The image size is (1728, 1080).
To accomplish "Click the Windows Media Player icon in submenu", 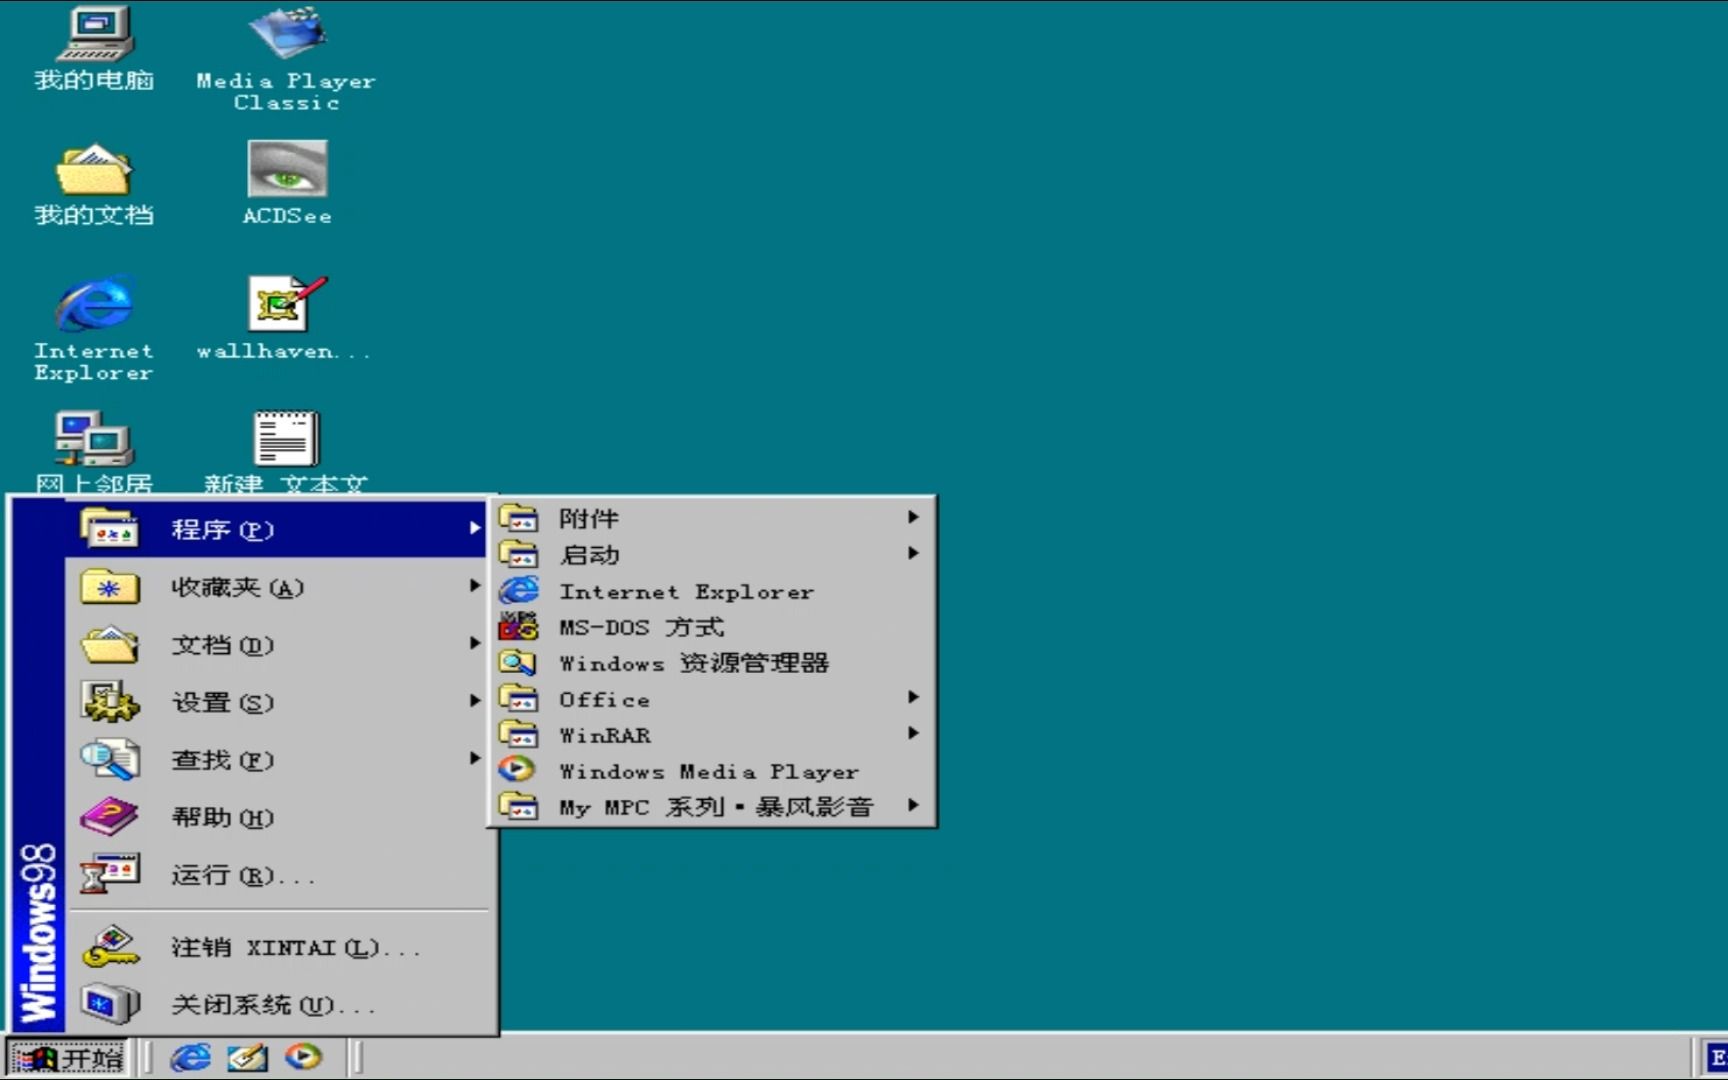I will [518, 770].
